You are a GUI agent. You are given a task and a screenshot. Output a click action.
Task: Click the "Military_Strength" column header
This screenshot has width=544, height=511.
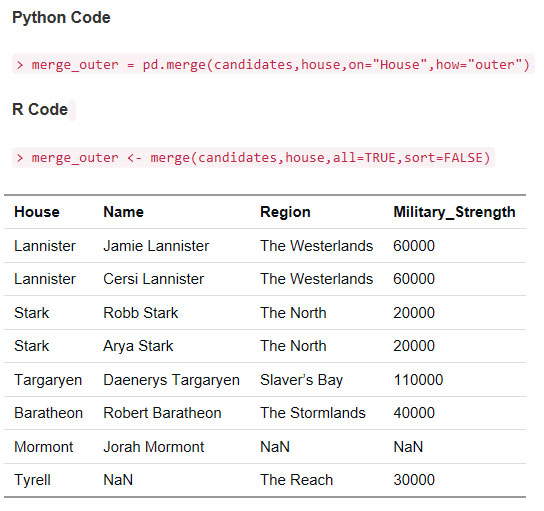454,212
